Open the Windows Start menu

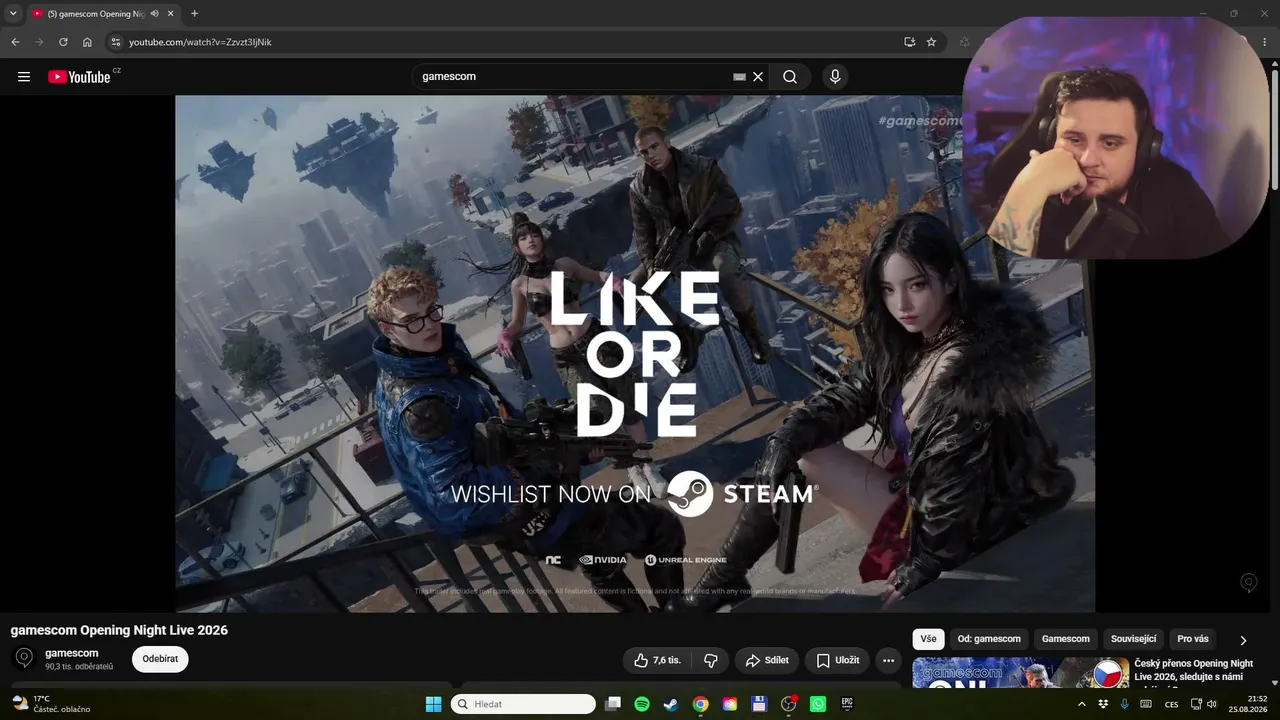coord(433,704)
